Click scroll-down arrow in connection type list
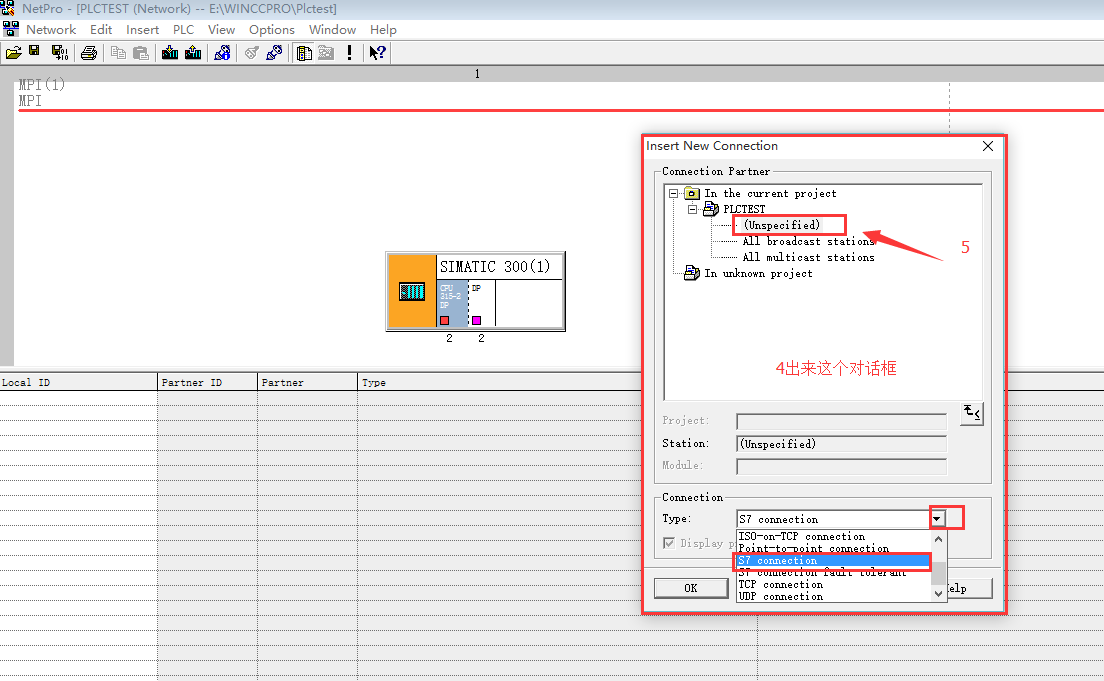The image size is (1104, 681). [938, 594]
